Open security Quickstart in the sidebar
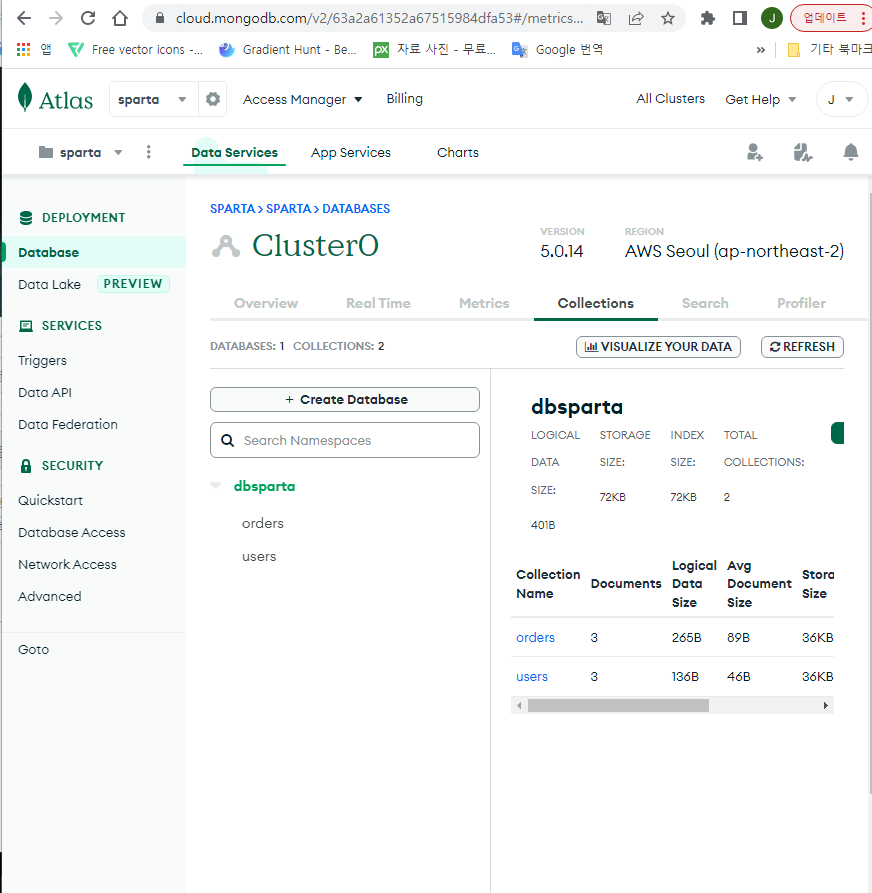The image size is (872, 893). coord(50,500)
